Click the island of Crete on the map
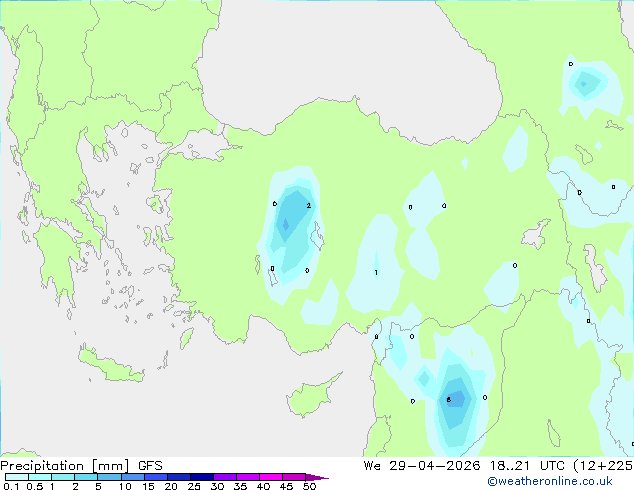The width and height of the screenshot is (634, 490). [110, 365]
